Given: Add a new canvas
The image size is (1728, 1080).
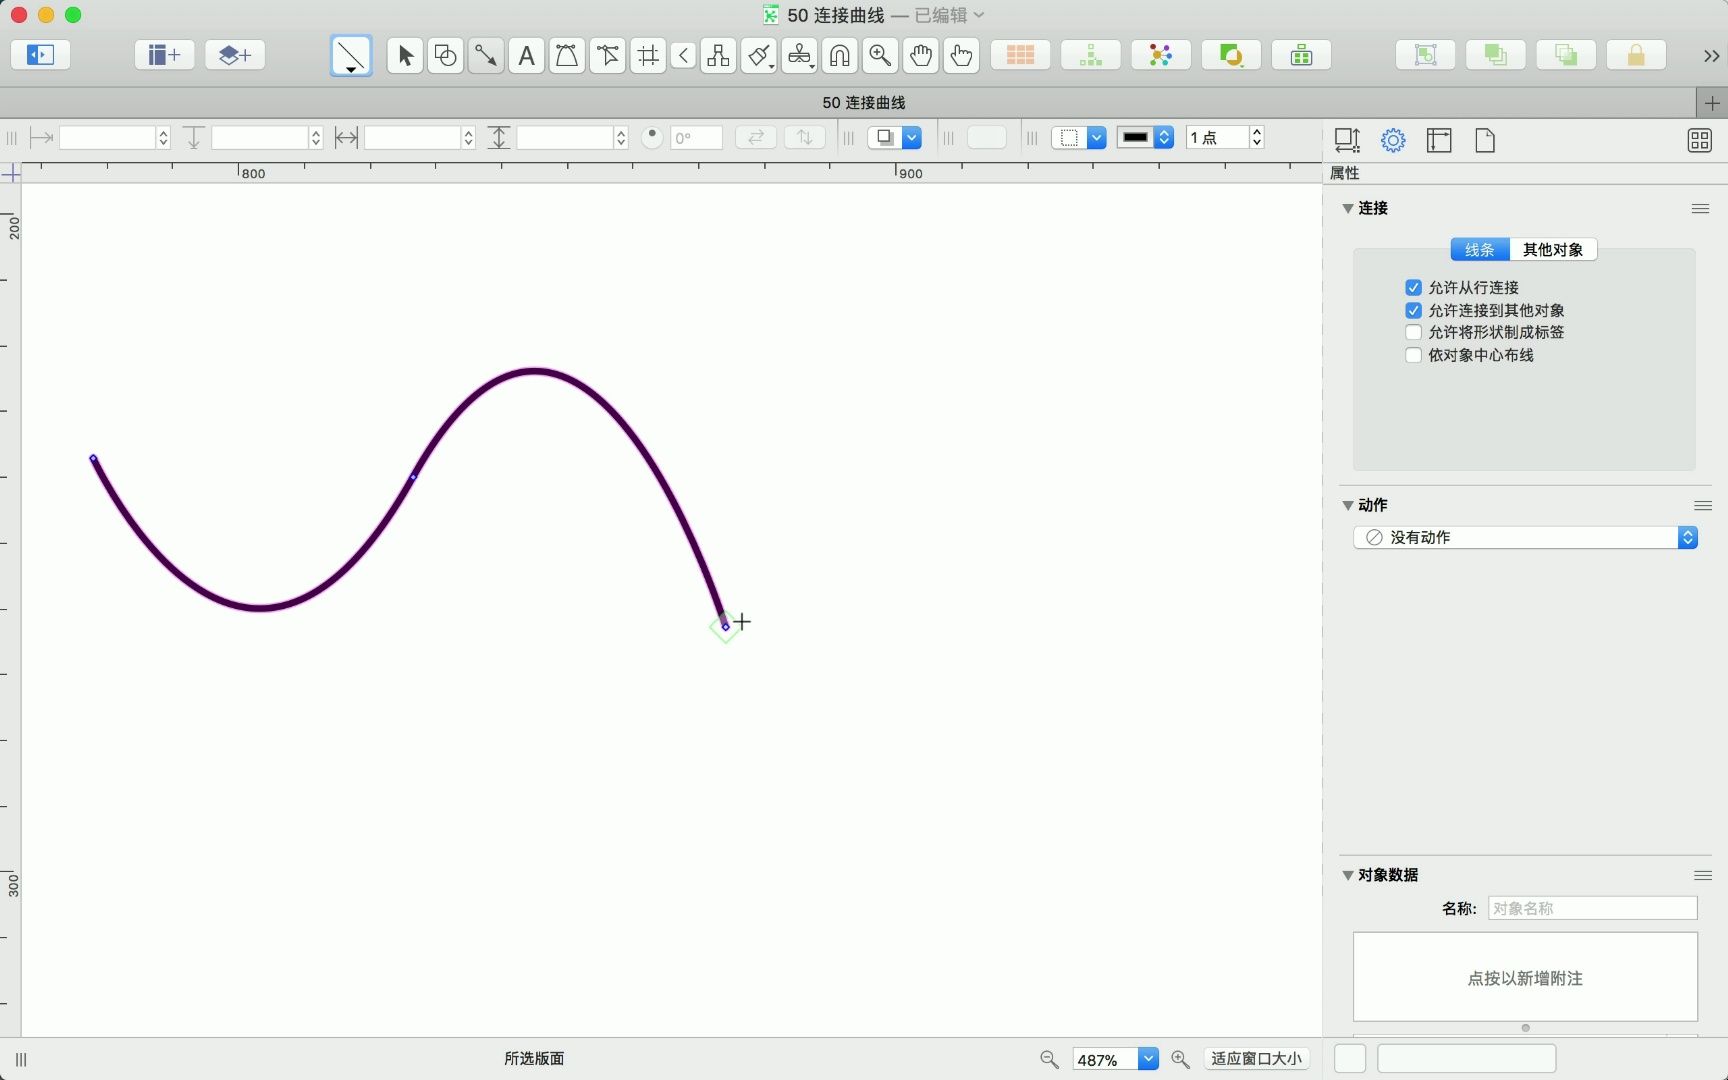Looking at the screenshot, I should pyautogui.click(x=164, y=55).
